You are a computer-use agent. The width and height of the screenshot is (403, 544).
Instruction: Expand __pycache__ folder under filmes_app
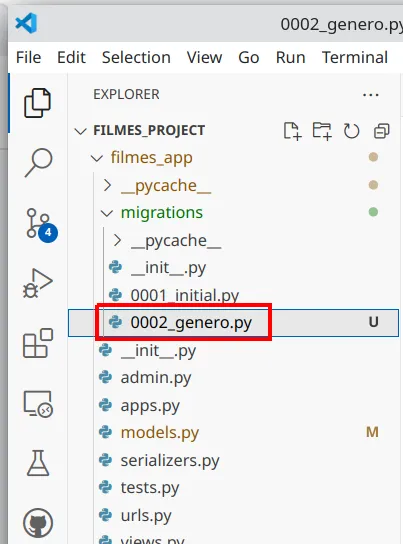[x=108, y=186]
